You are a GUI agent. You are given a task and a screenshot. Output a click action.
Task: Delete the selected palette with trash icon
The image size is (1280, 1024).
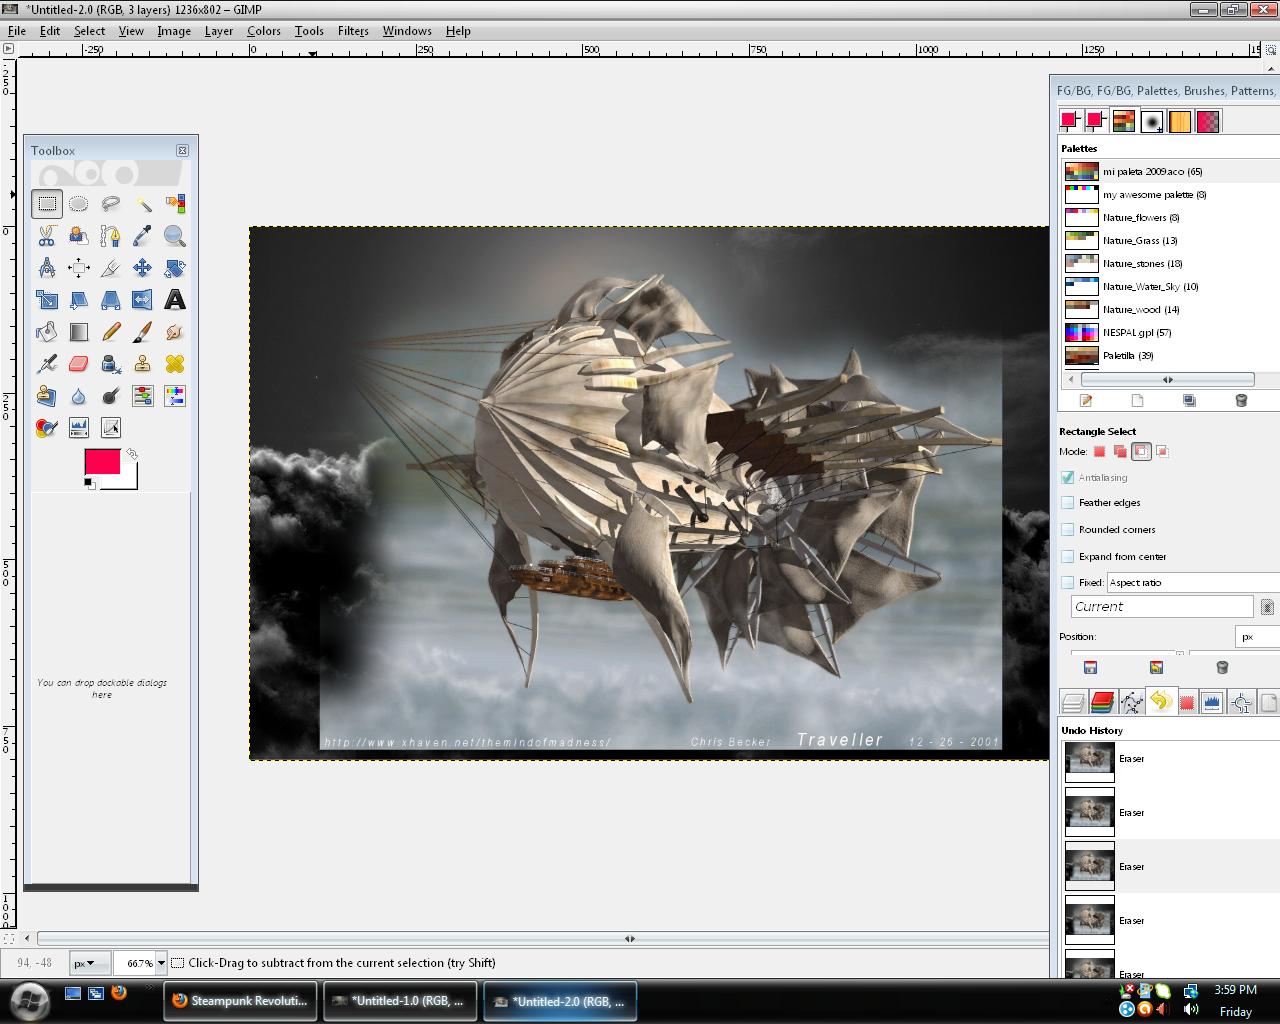(x=1241, y=400)
